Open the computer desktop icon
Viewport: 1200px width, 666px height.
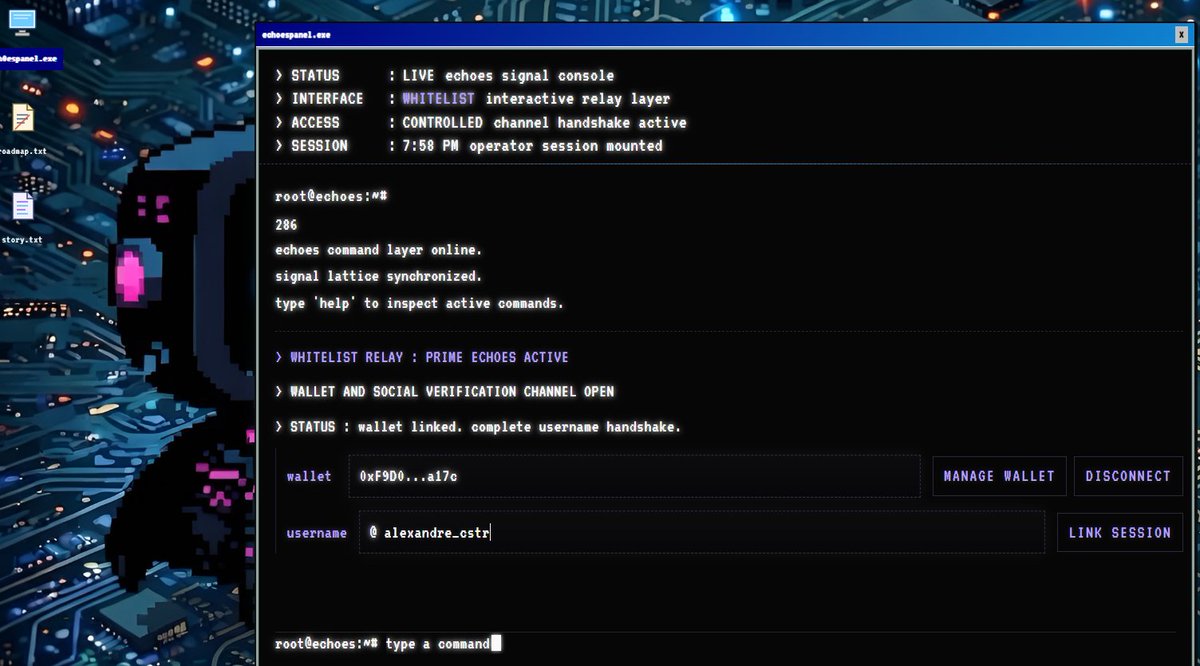pyautogui.click(x=21, y=21)
